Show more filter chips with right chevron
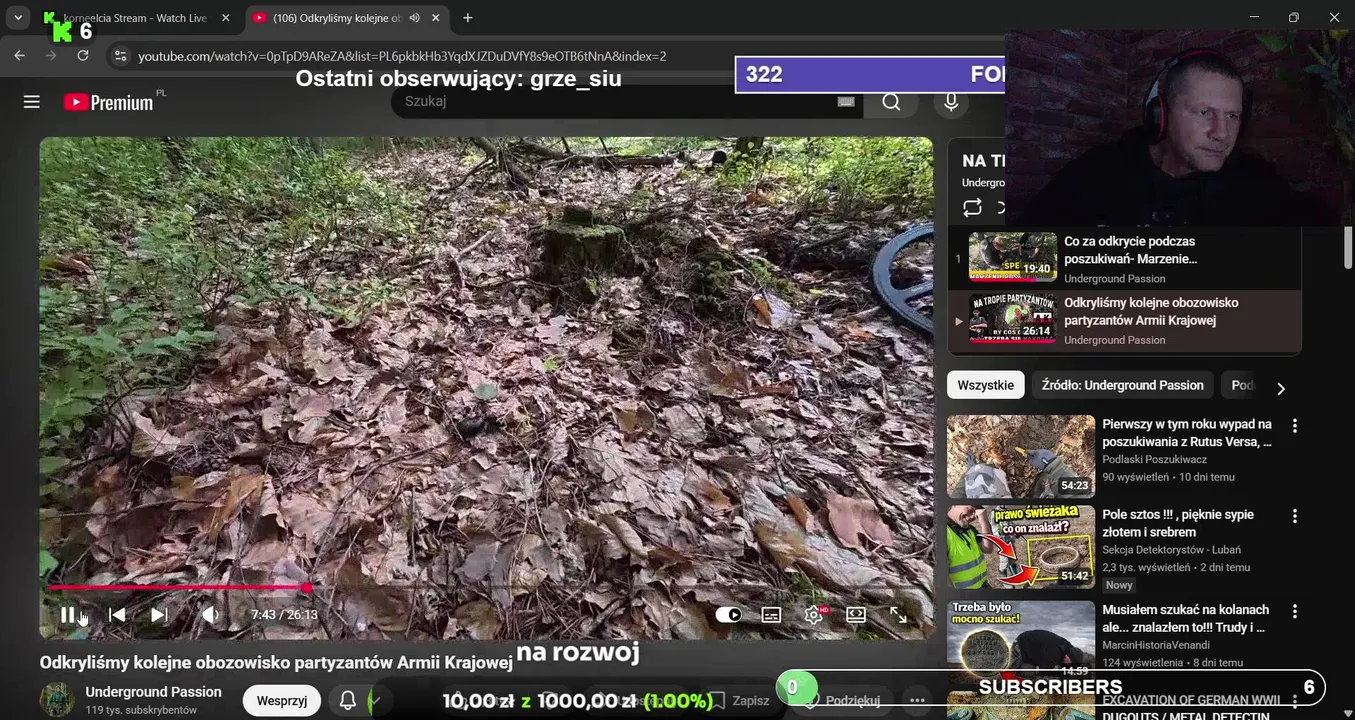The height and width of the screenshot is (720, 1355). point(1280,388)
